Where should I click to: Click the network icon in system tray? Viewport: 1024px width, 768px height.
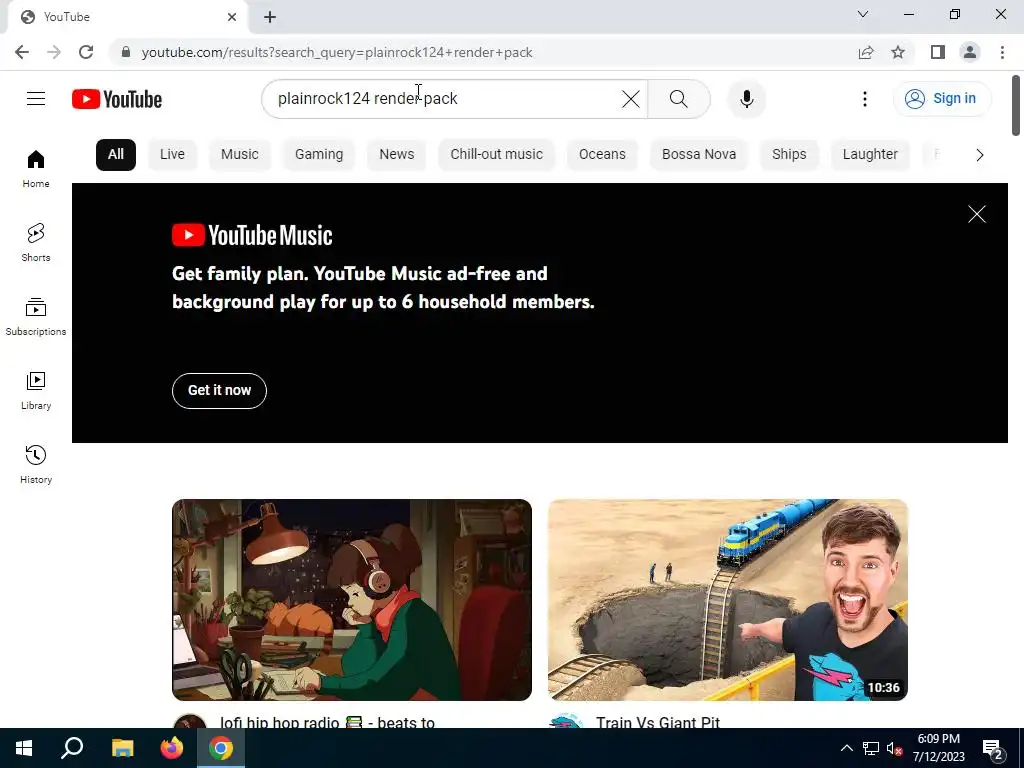click(871, 748)
